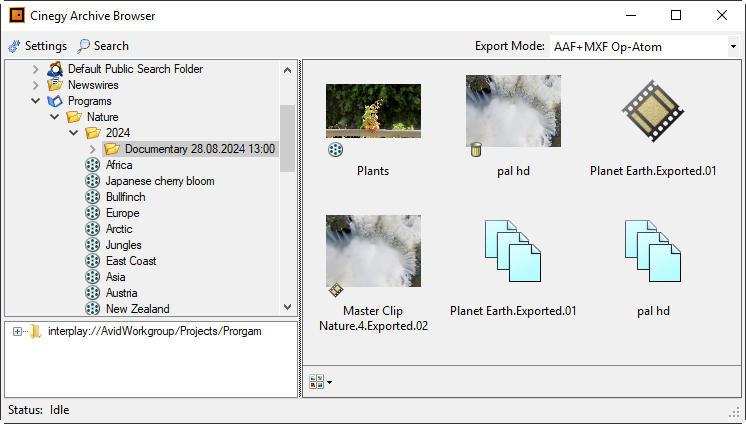Click the tree scrollbar down arrow
The image size is (746, 424).
click(x=287, y=307)
